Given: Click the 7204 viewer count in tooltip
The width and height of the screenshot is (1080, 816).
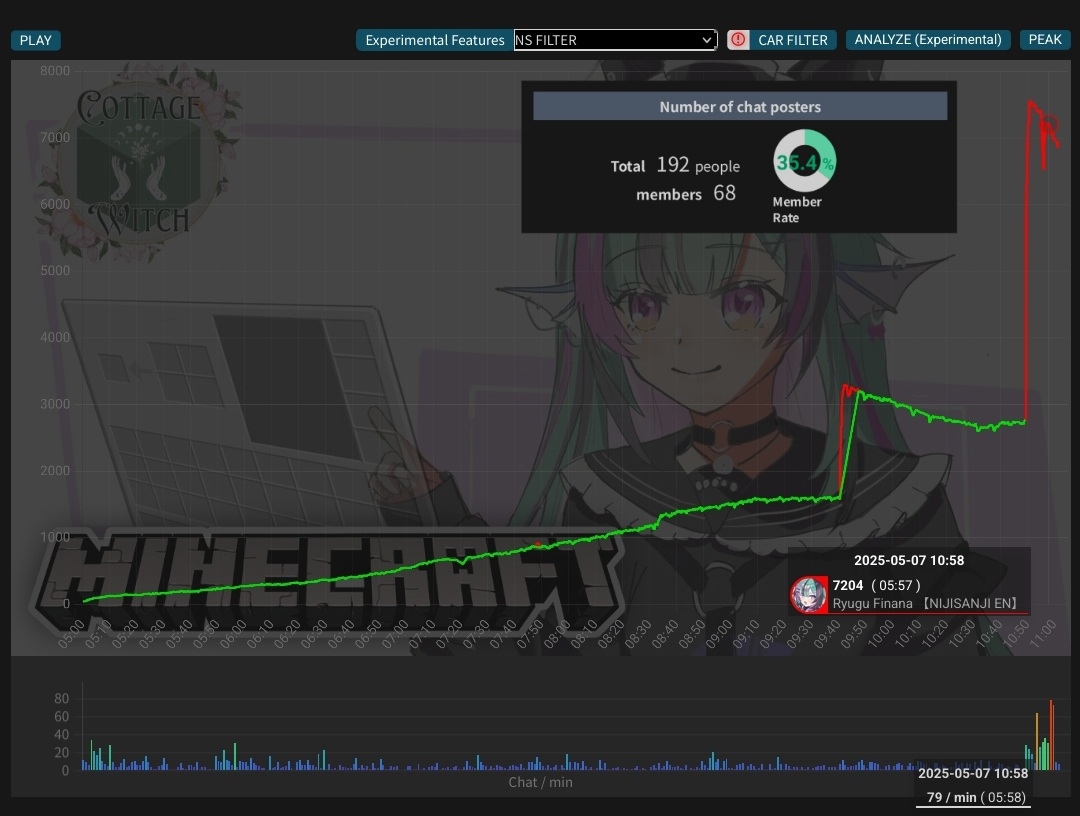Looking at the screenshot, I should pyautogui.click(x=847, y=585).
